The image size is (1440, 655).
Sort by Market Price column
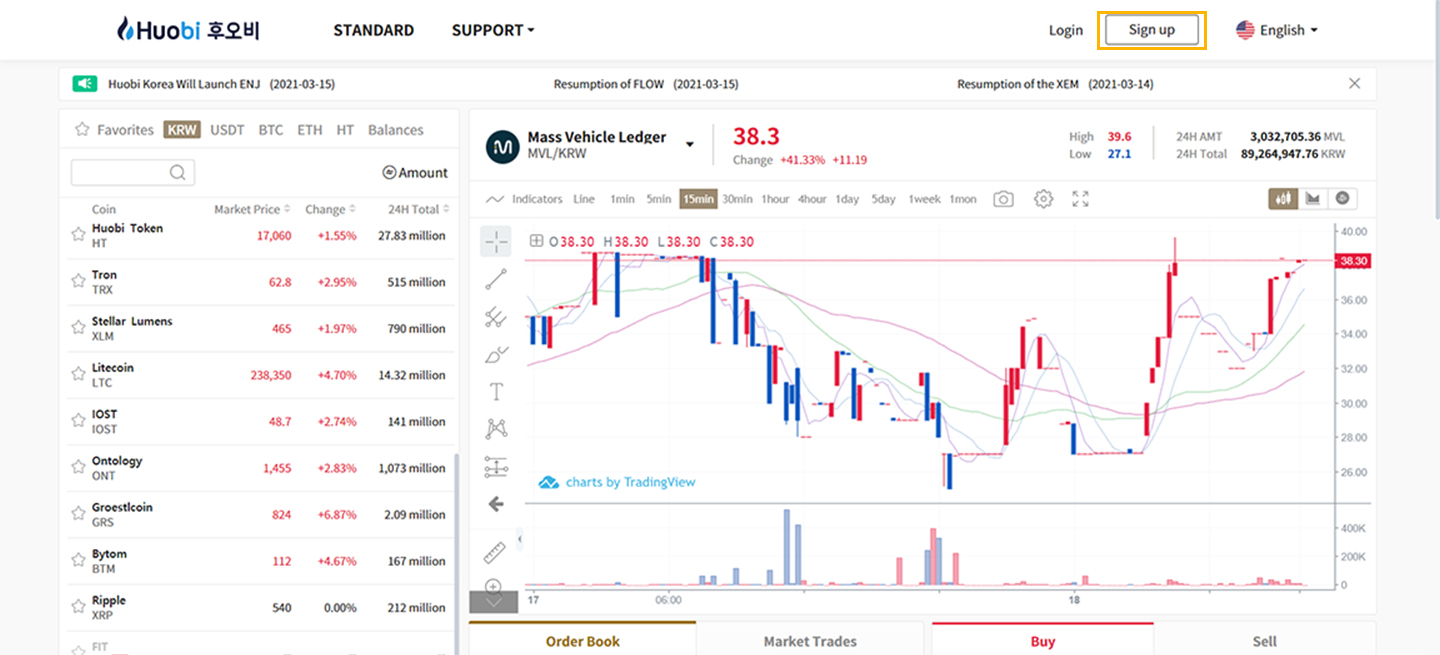[252, 209]
